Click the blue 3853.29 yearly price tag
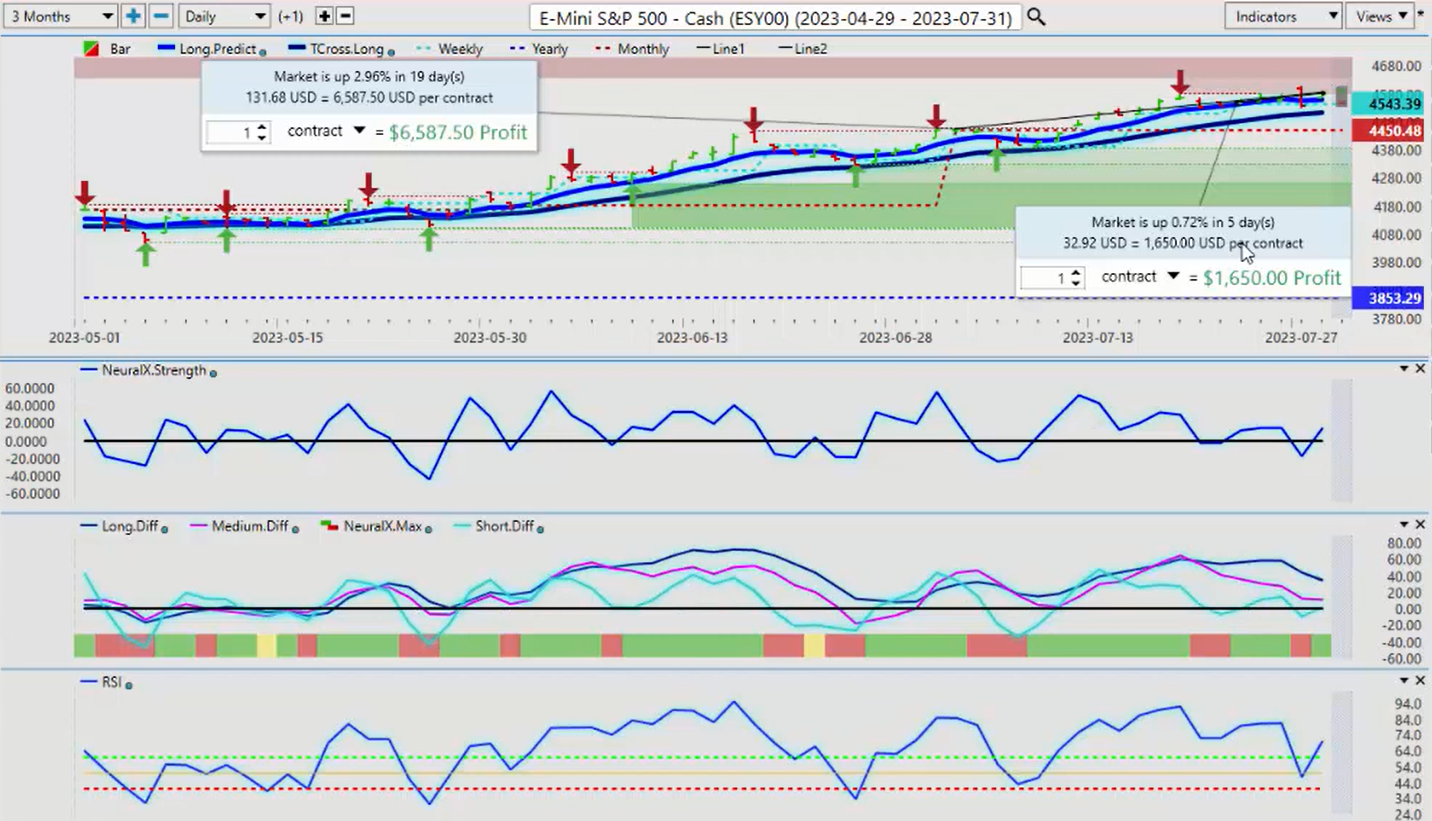1432x821 pixels. (1386, 298)
